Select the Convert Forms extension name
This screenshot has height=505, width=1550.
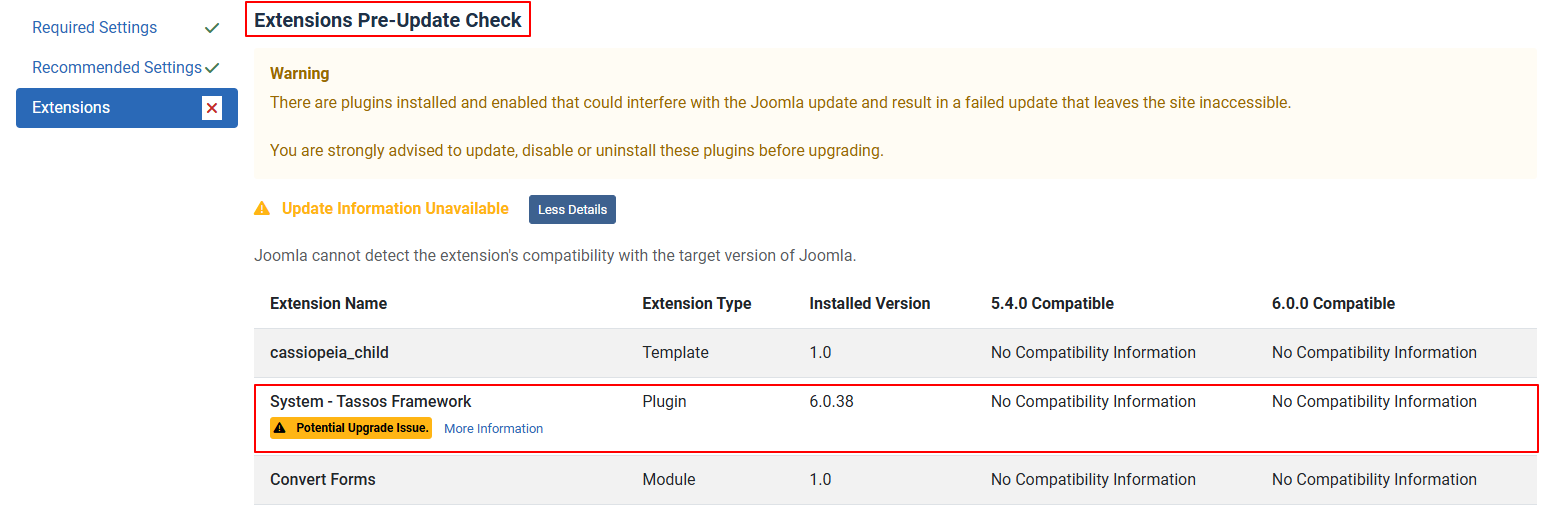click(x=322, y=480)
